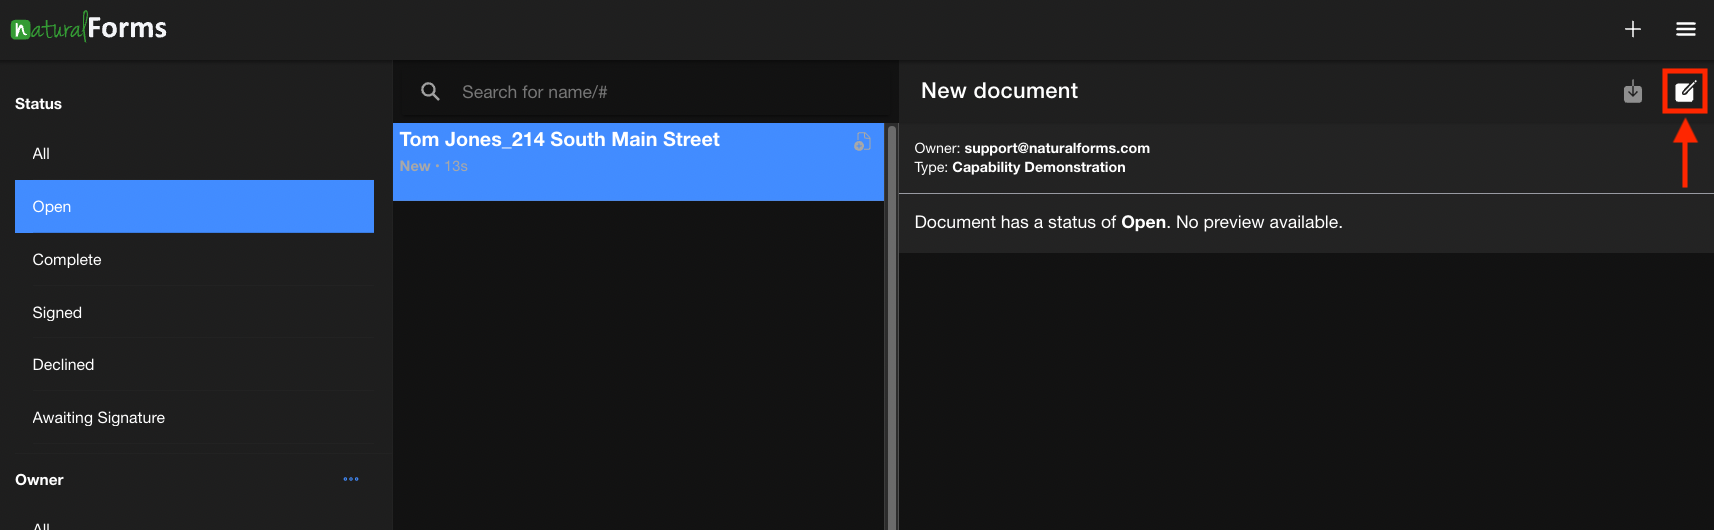Click the 'No preview available' status message
The width and height of the screenshot is (1714, 530).
(x=1128, y=222)
